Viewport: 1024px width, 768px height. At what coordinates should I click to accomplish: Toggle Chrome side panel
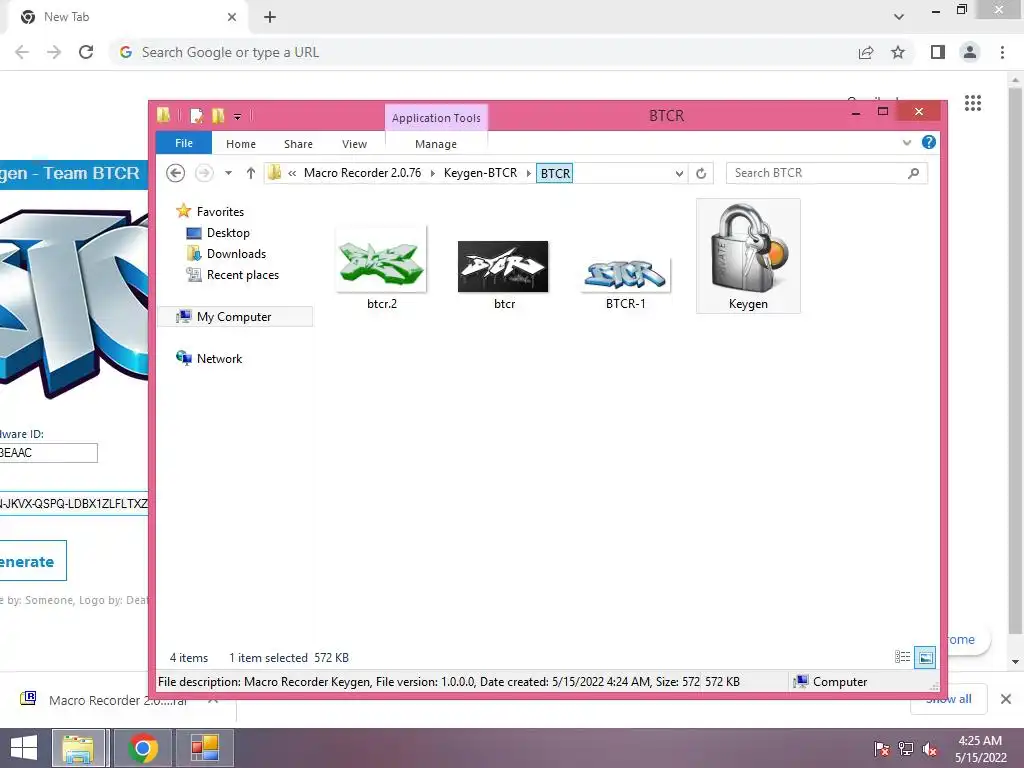click(938, 52)
